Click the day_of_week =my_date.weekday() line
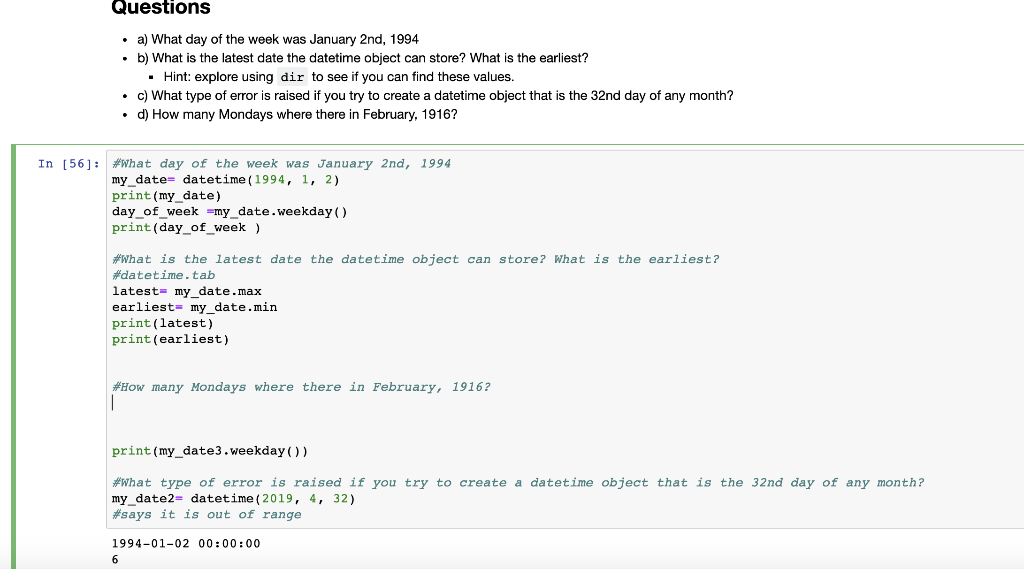Screen dimensions: 1024x569 (230, 212)
